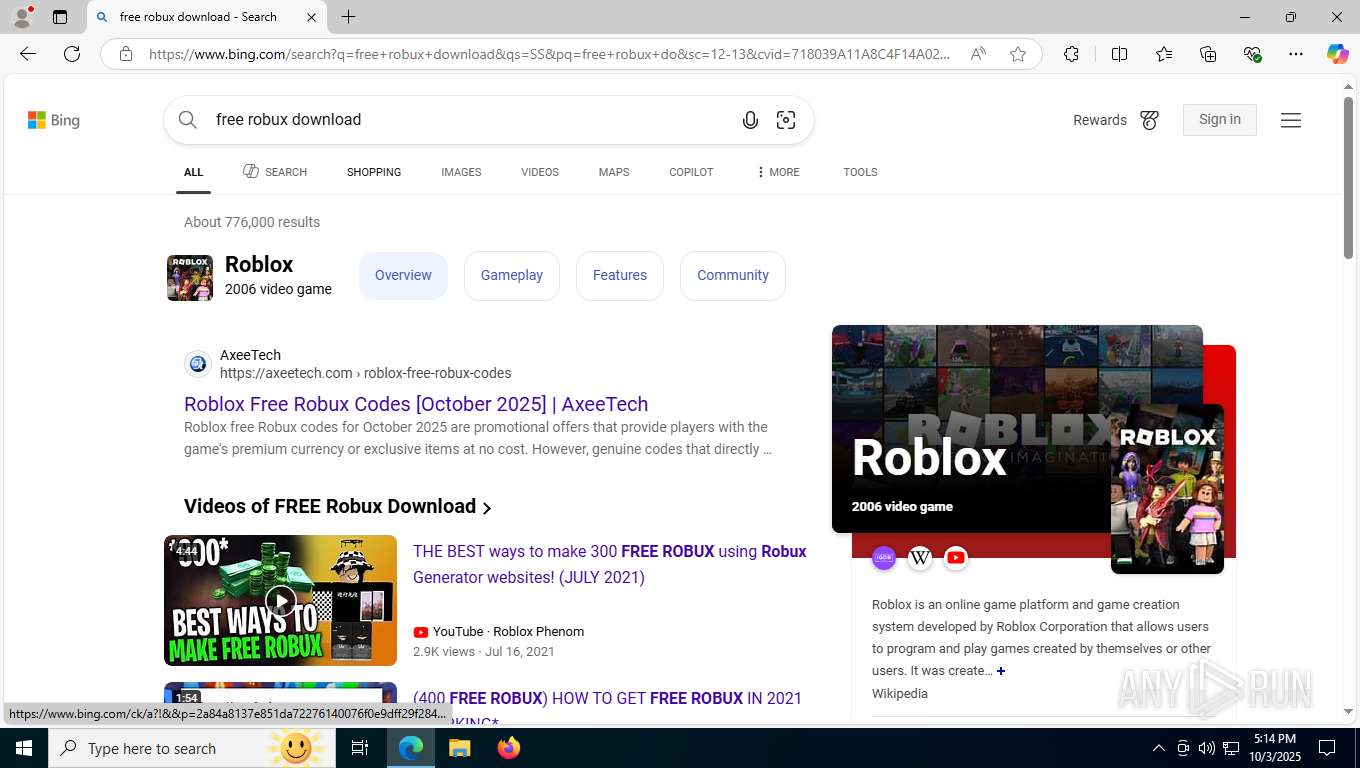The height and width of the screenshot is (768, 1360).
Task: Click the Sign in button
Action: coord(1220,120)
